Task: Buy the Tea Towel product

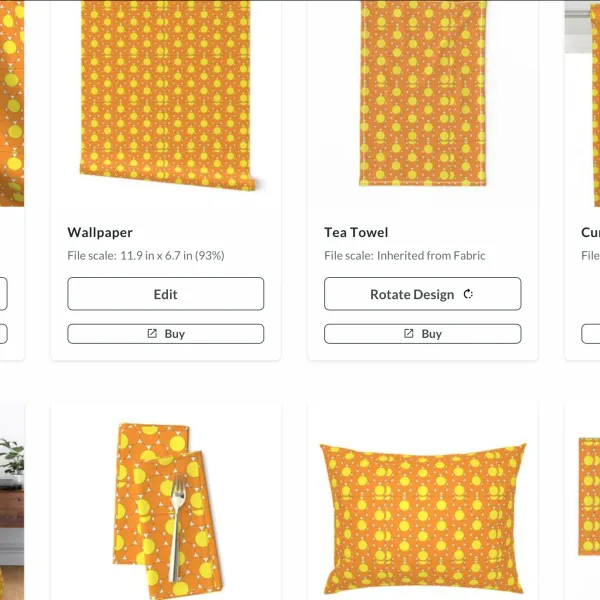Action: (422, 334)
